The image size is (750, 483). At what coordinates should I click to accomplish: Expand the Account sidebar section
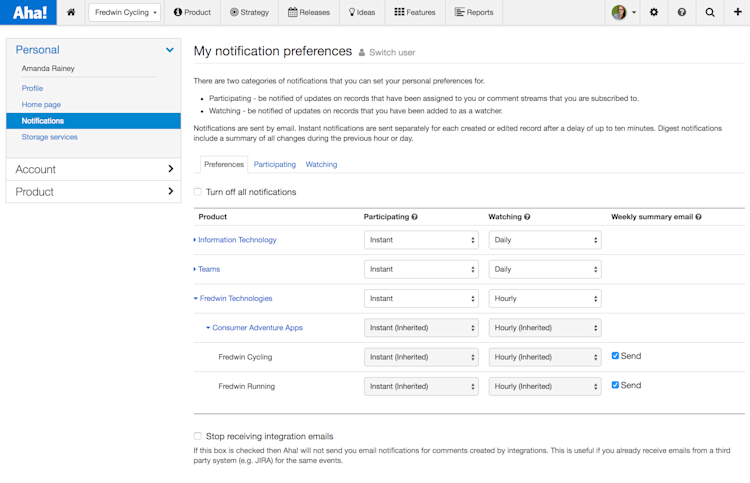93,169
